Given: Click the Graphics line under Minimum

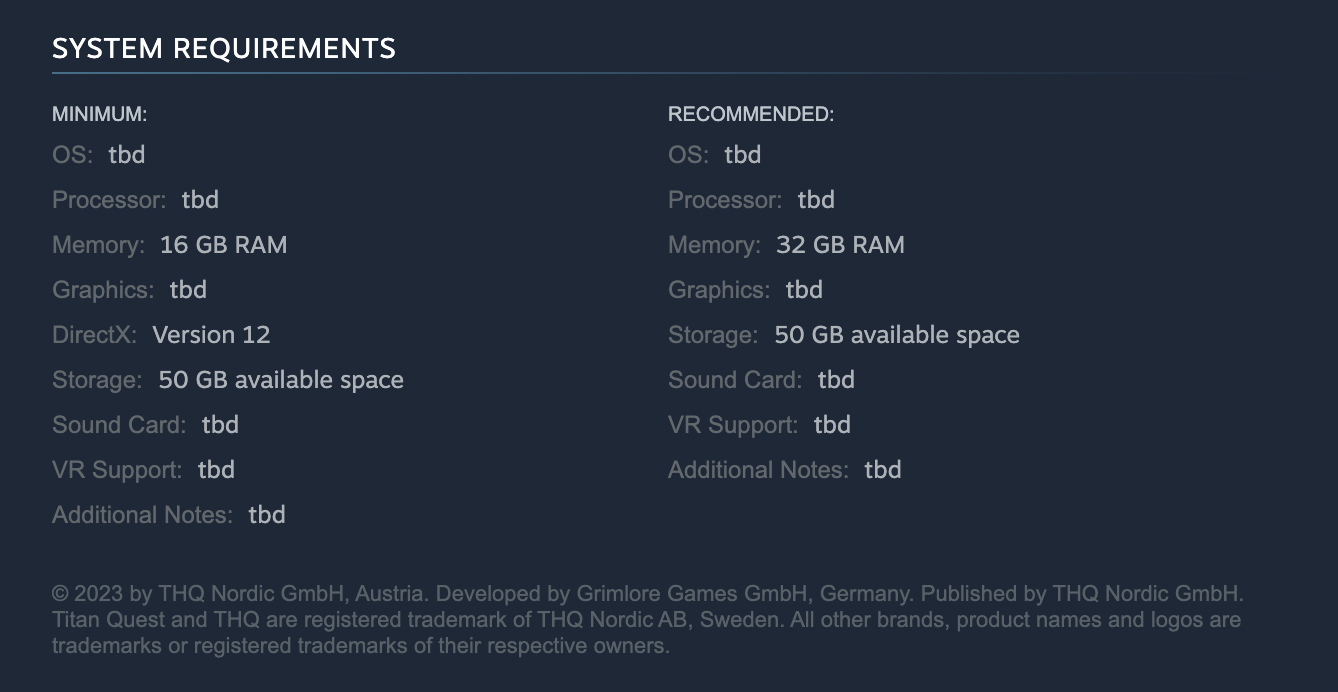Looking at the screenshot, I should 129,290.
